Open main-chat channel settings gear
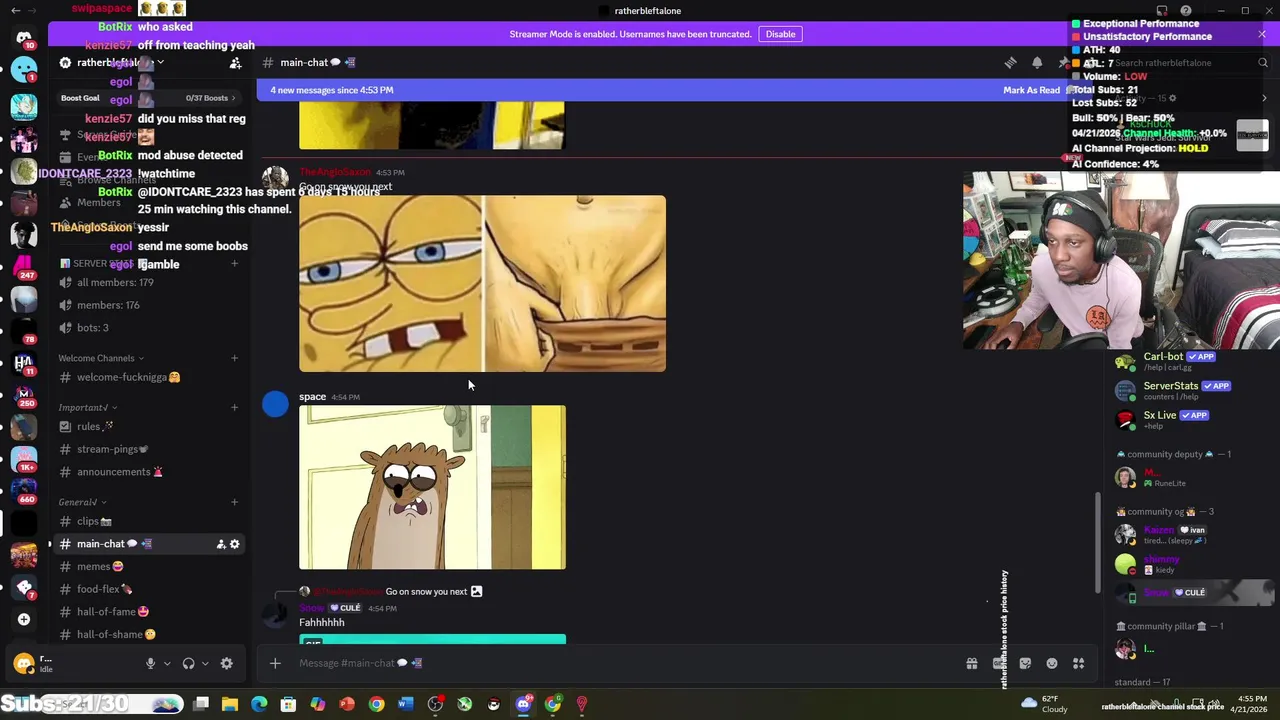1280x720 pixels. tap(235, 544)
